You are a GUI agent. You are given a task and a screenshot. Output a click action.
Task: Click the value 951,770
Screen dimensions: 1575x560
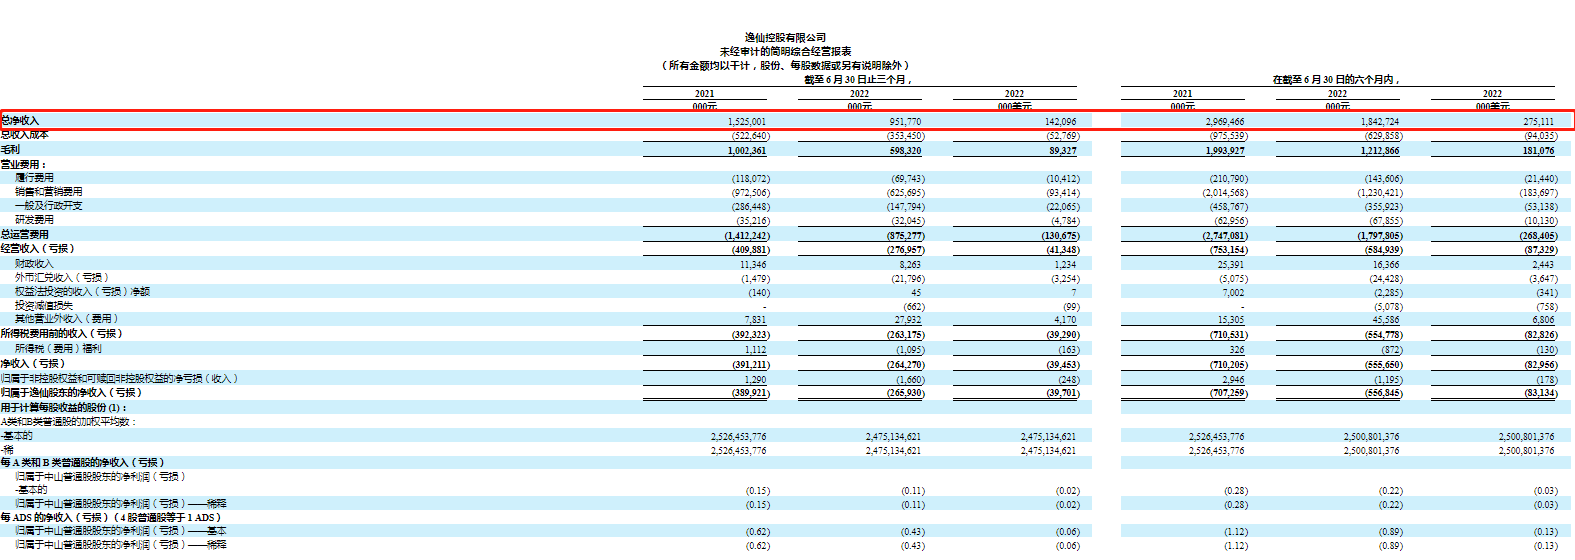905,121
